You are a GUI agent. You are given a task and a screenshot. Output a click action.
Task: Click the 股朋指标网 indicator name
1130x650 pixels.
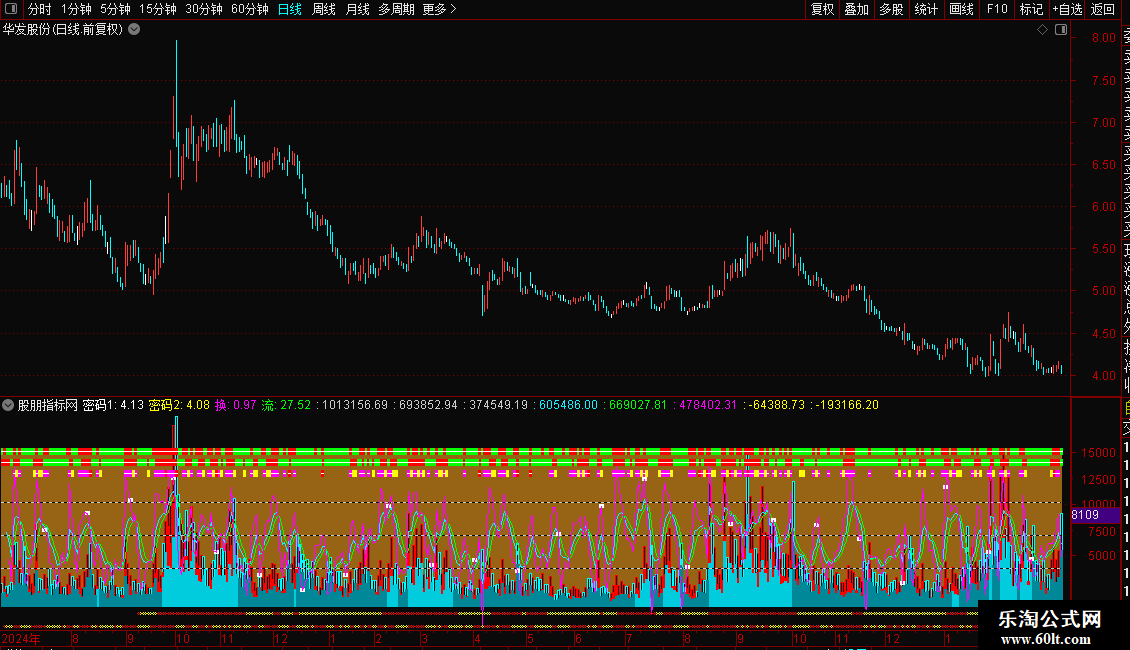click(48, 405)
